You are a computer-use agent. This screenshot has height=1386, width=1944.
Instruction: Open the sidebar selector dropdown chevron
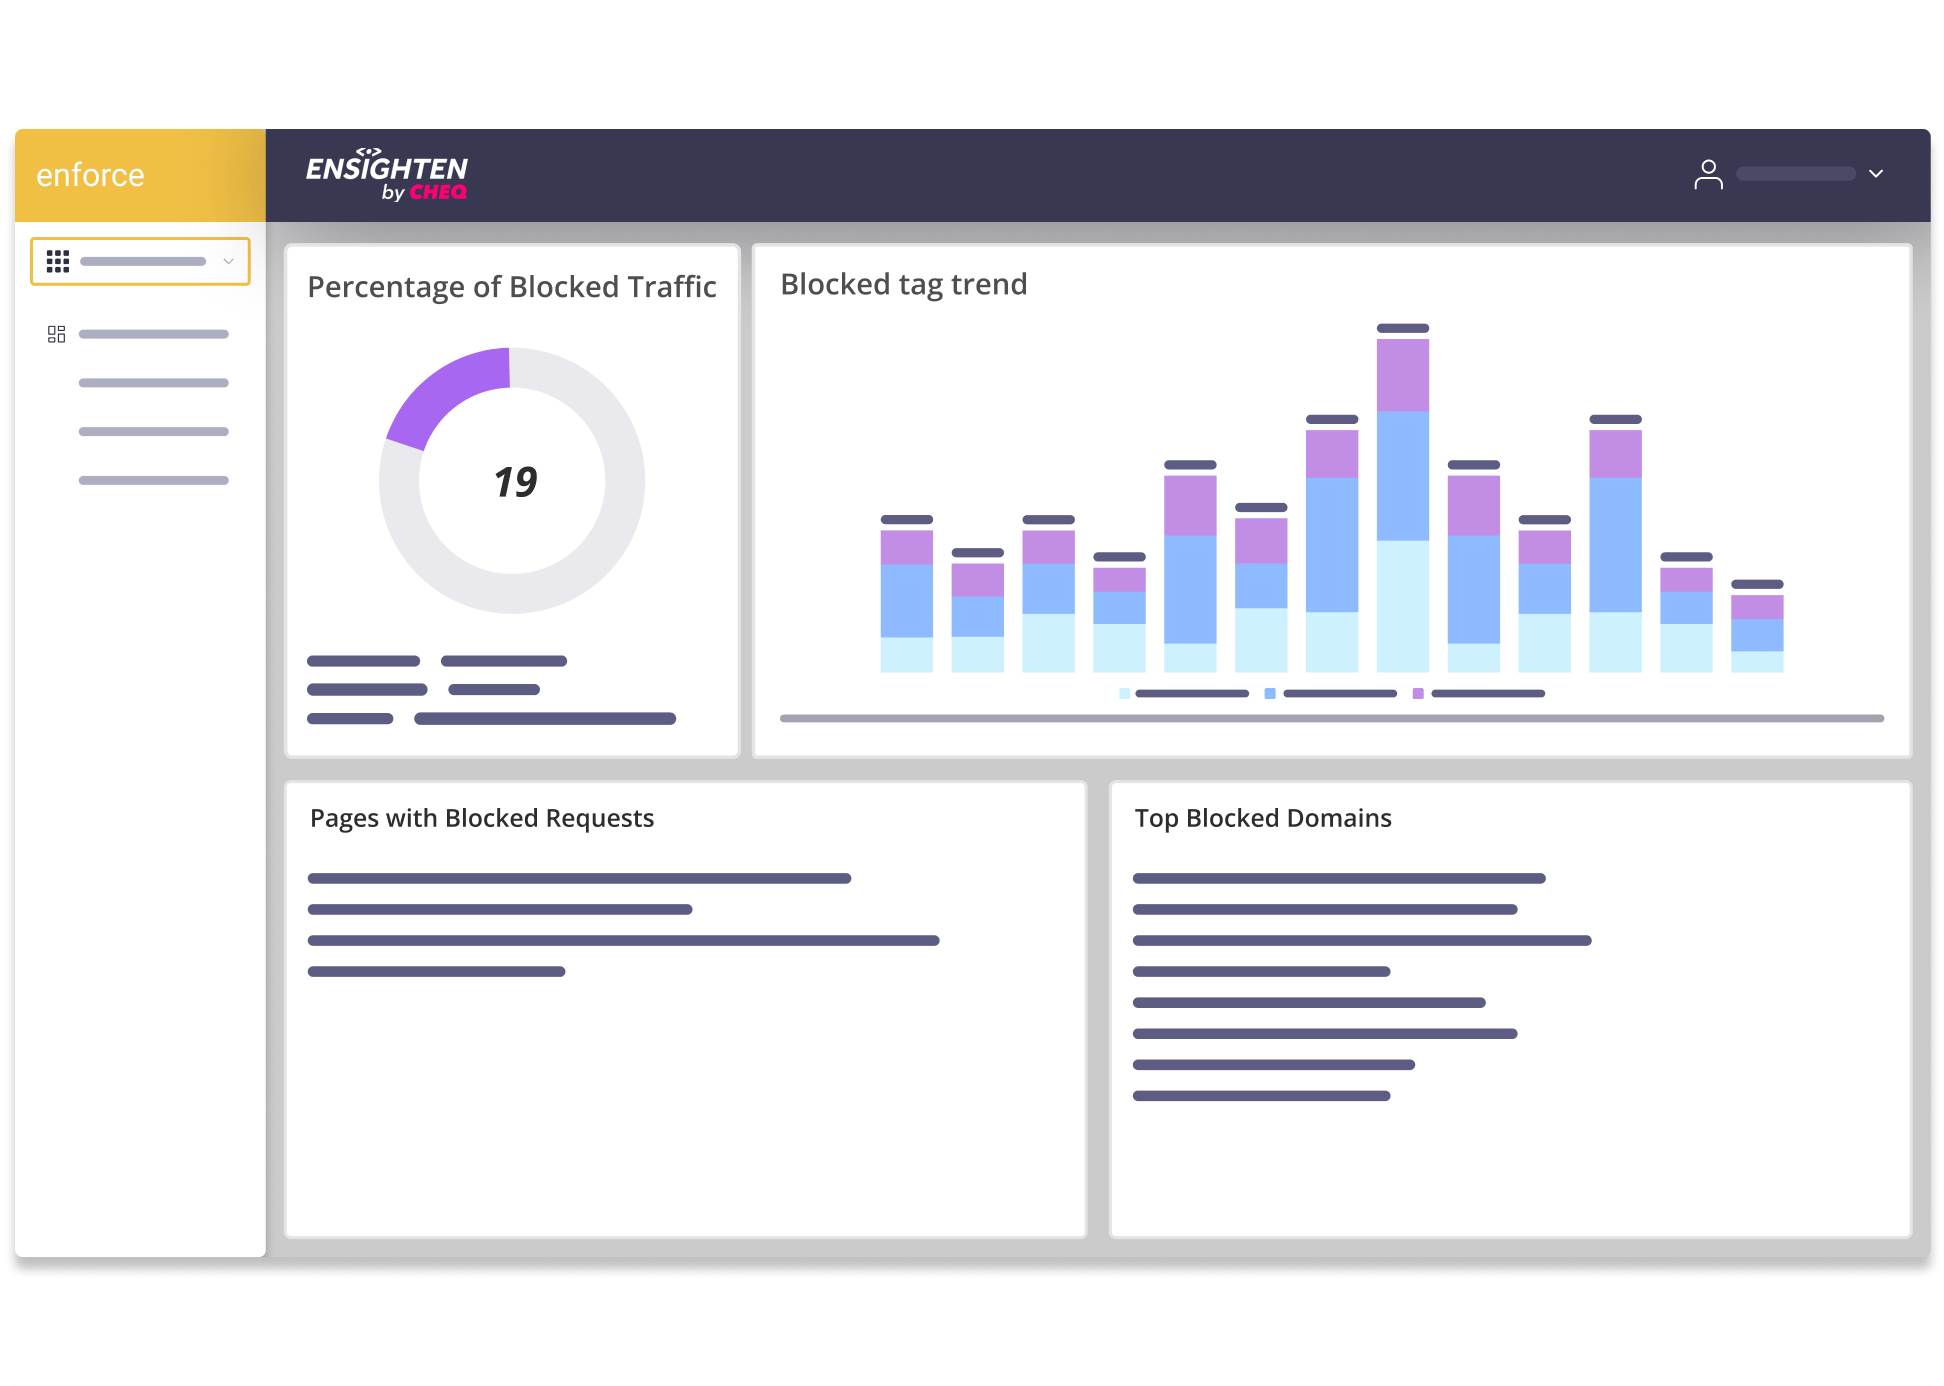click(228, 261)
